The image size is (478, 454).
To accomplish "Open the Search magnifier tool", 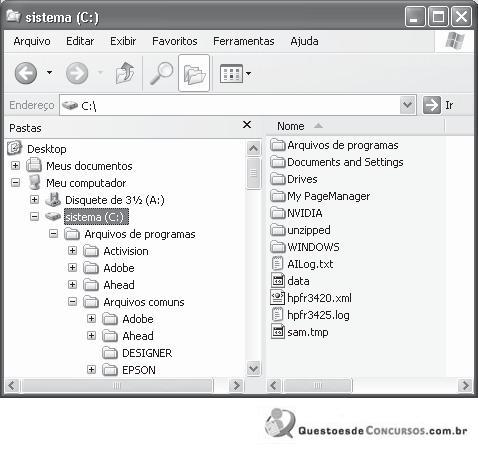I will (161, 73).
